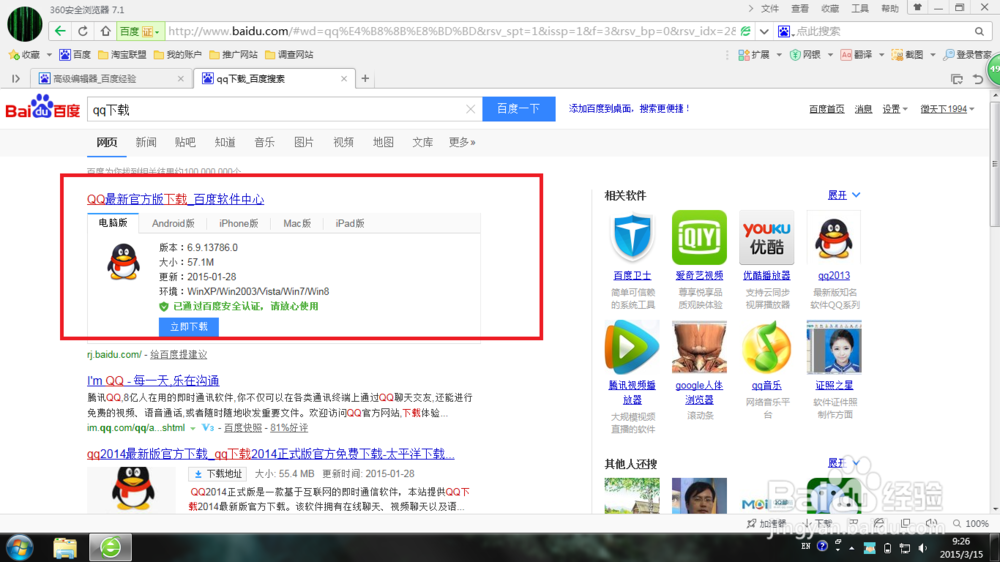
Task: Click the browser address bar URL
Action: click(x=452, y=31)
